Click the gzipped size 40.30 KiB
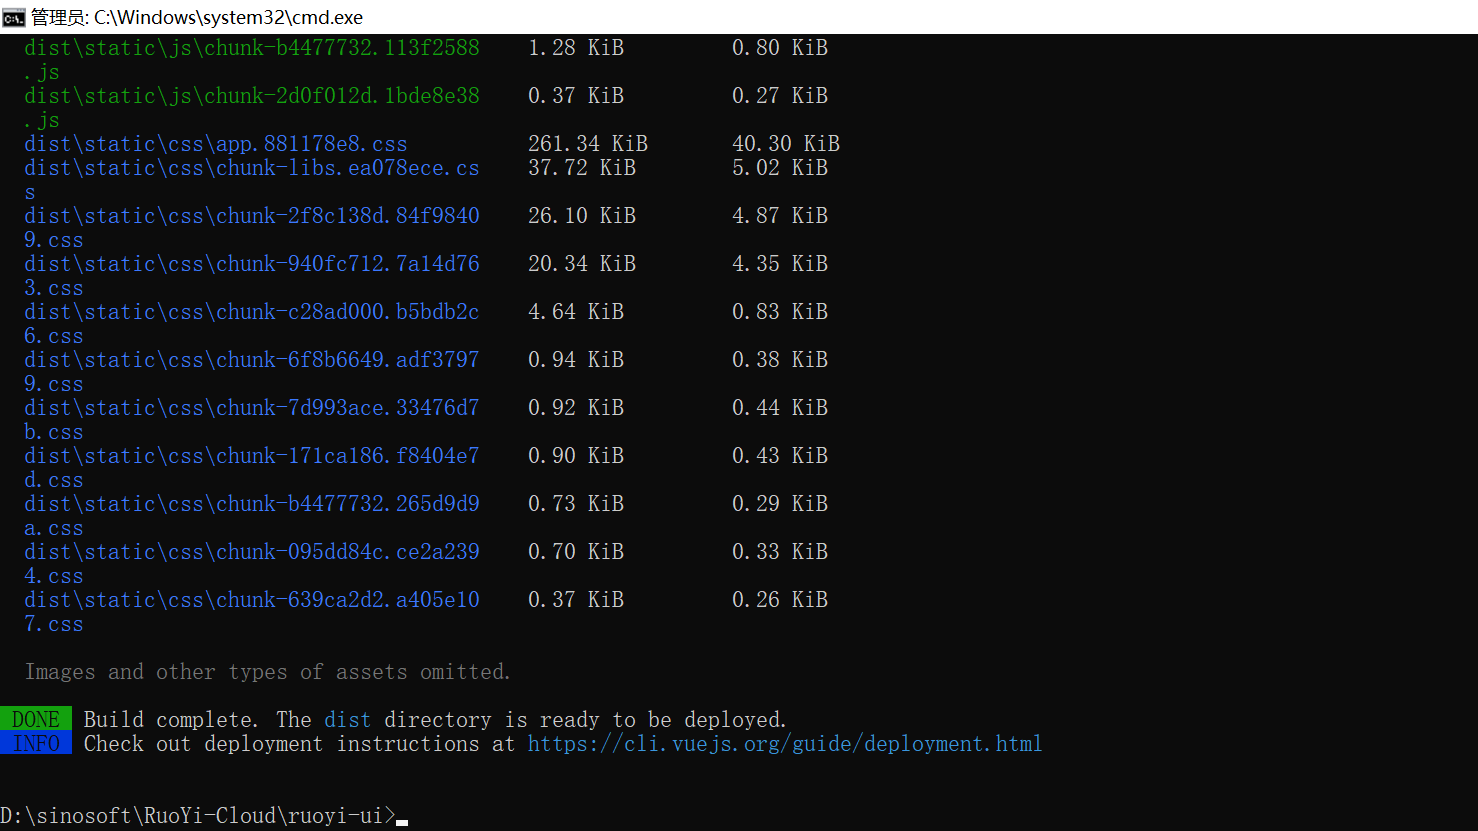The width and height of the screenshot is (1478, 831). [x=786, y=144]
